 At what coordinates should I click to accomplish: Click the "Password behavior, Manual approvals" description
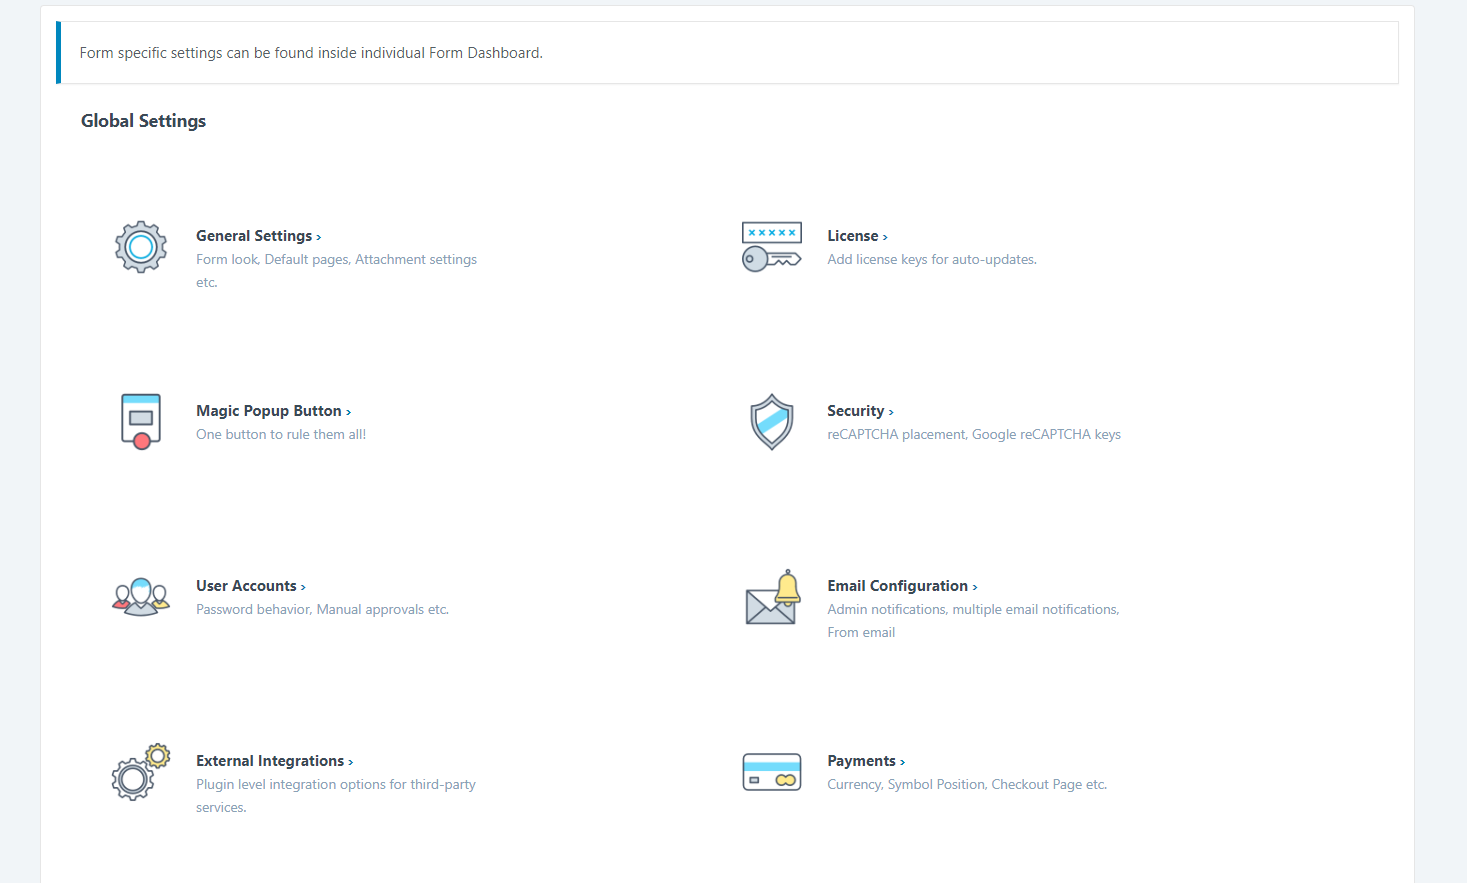click(322, 610)
